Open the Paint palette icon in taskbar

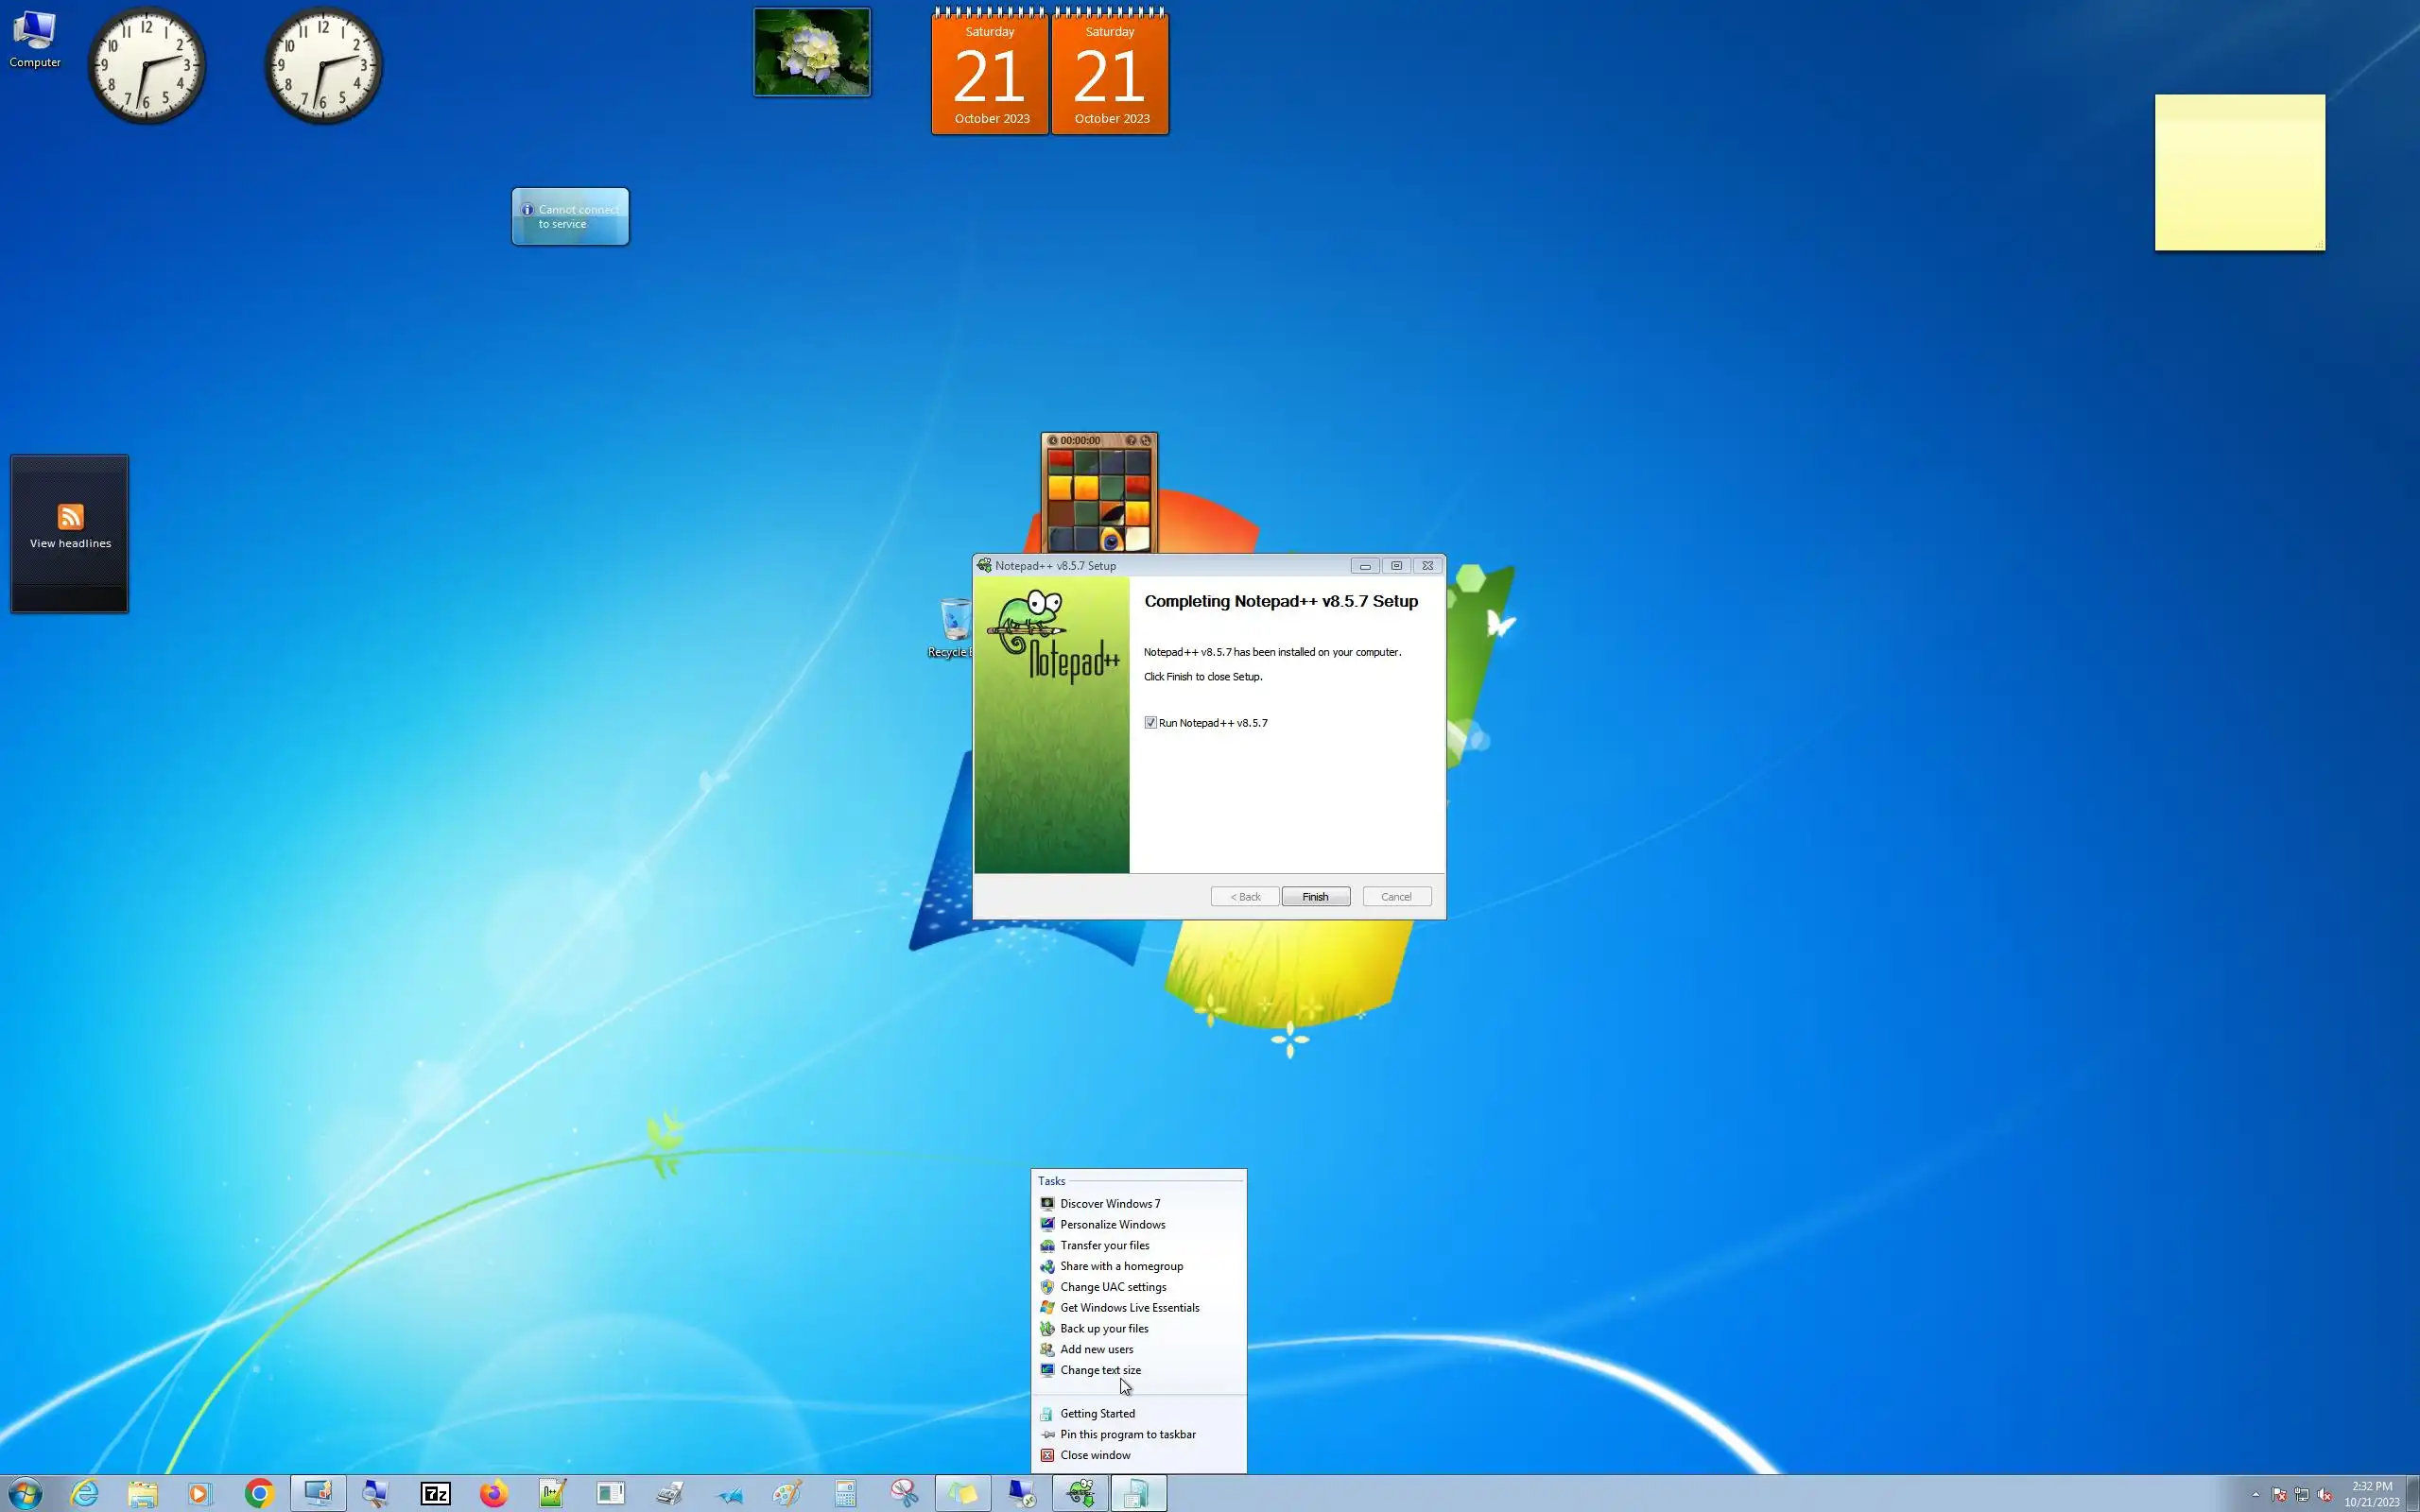(x=787, y=1493)
